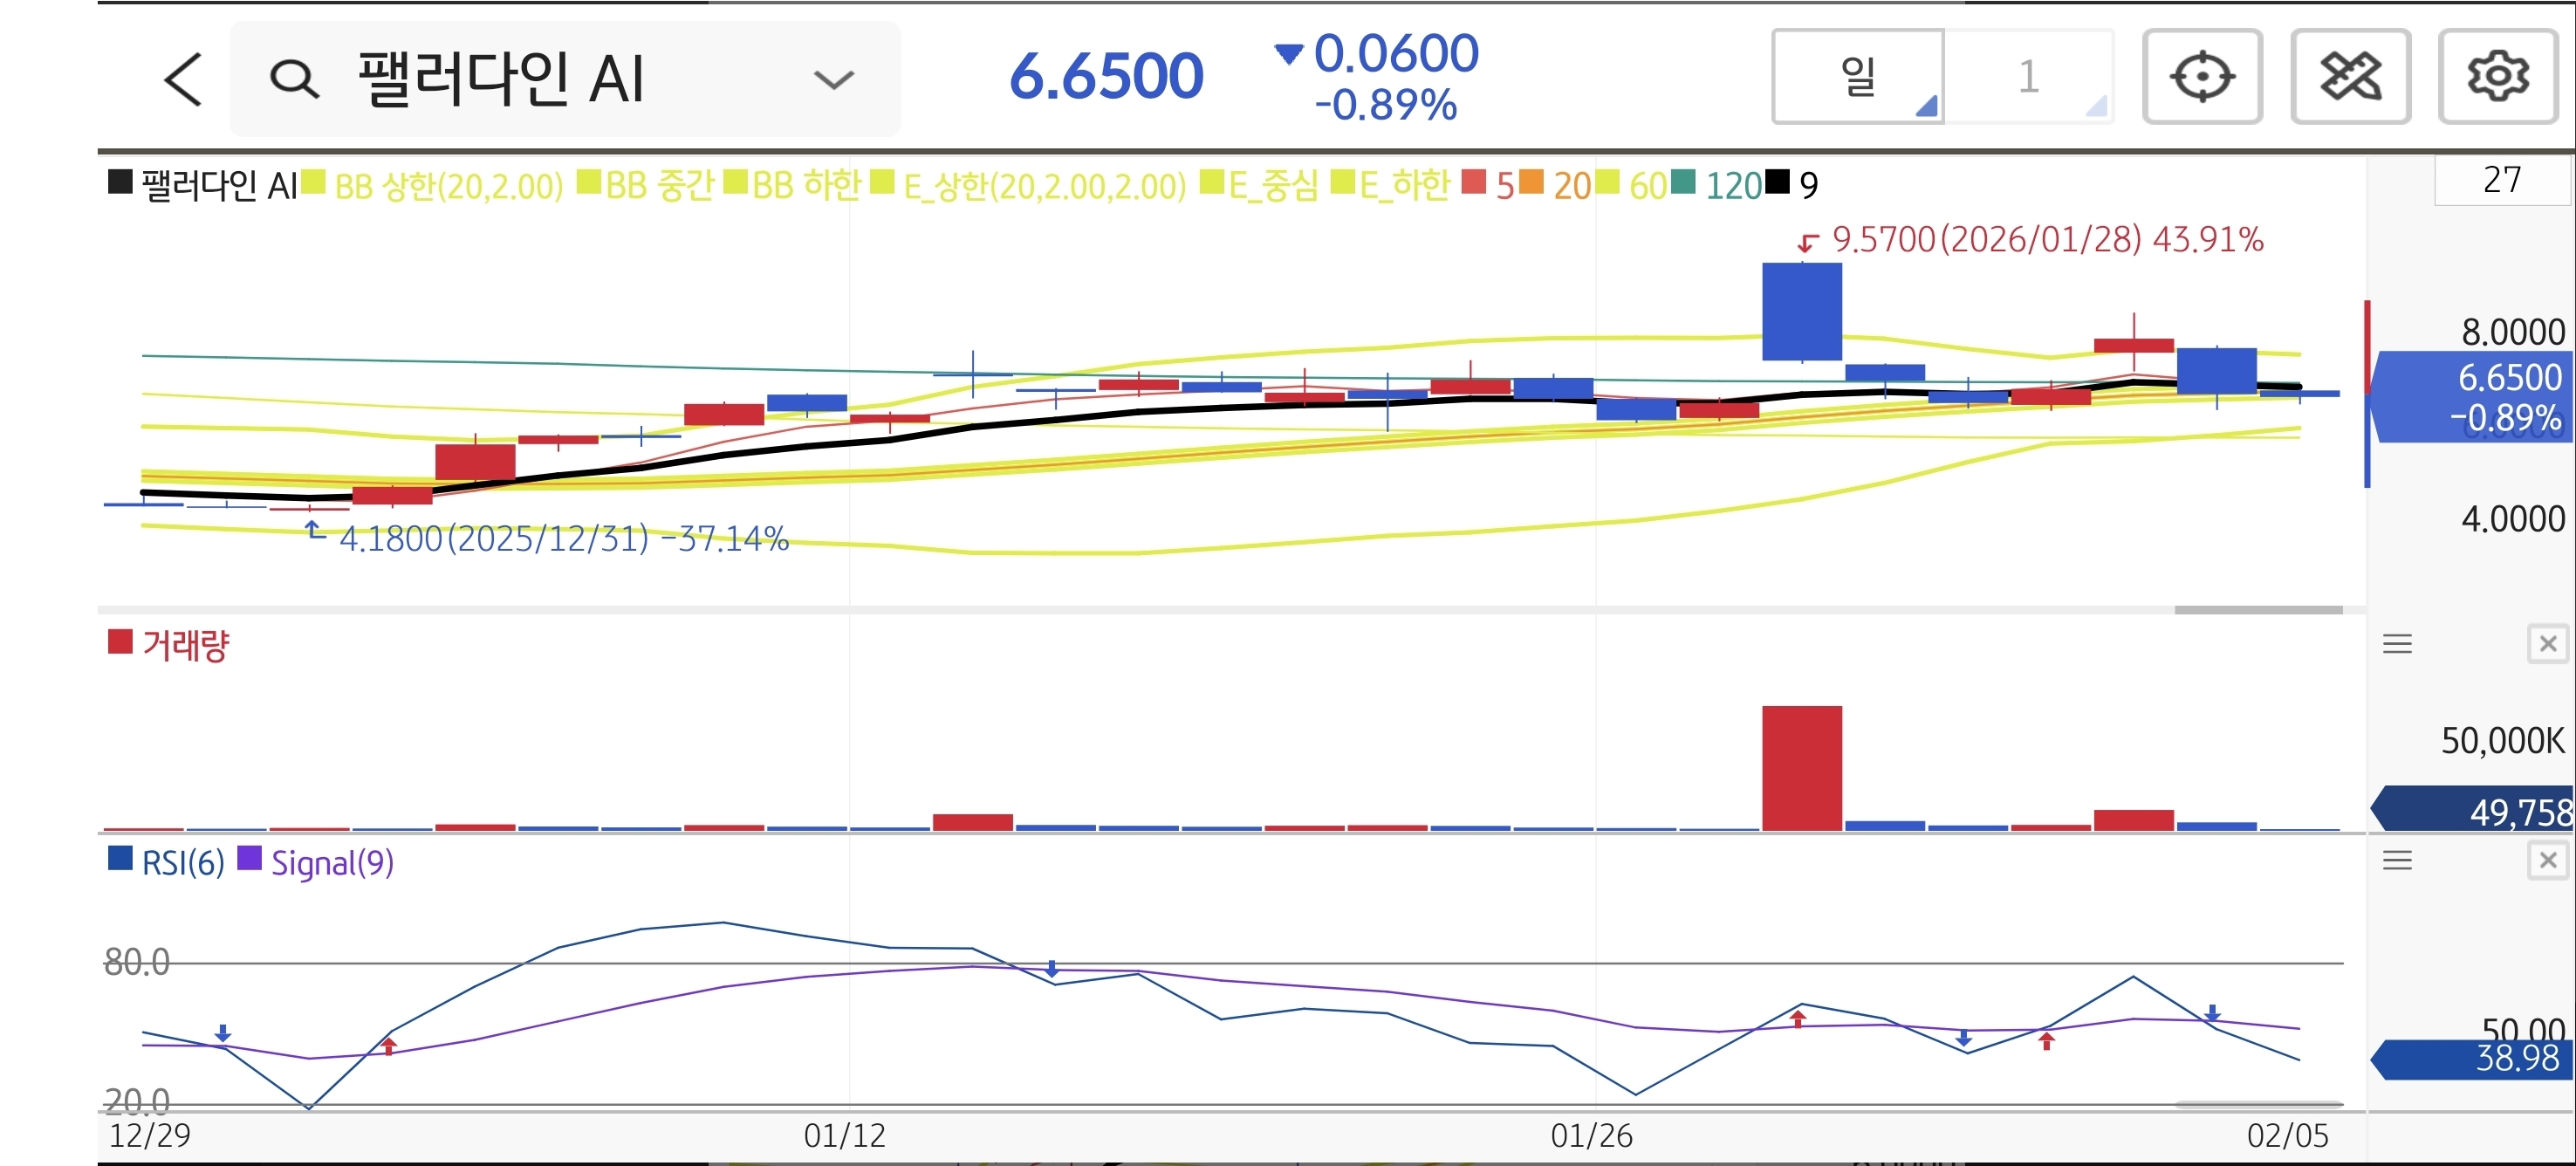Expand the 팰러다인 AI stock dropdown

[x=833, y=79]
